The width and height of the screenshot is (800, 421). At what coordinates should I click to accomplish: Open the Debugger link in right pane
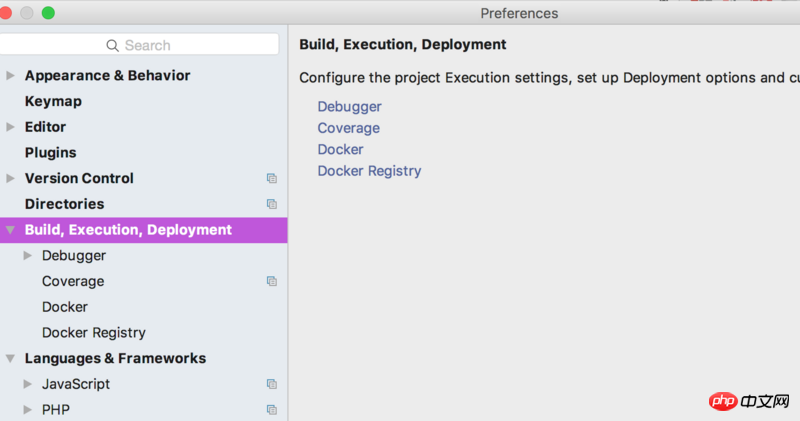coord(349,107)
